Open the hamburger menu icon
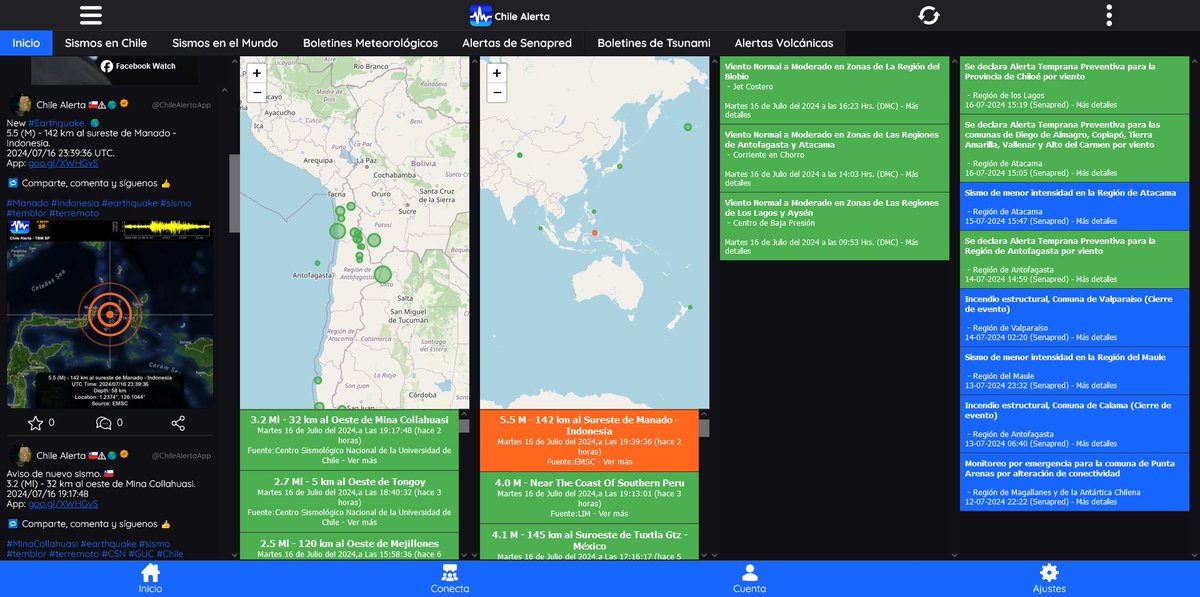Screen dimensions: 1200x597 91,15
